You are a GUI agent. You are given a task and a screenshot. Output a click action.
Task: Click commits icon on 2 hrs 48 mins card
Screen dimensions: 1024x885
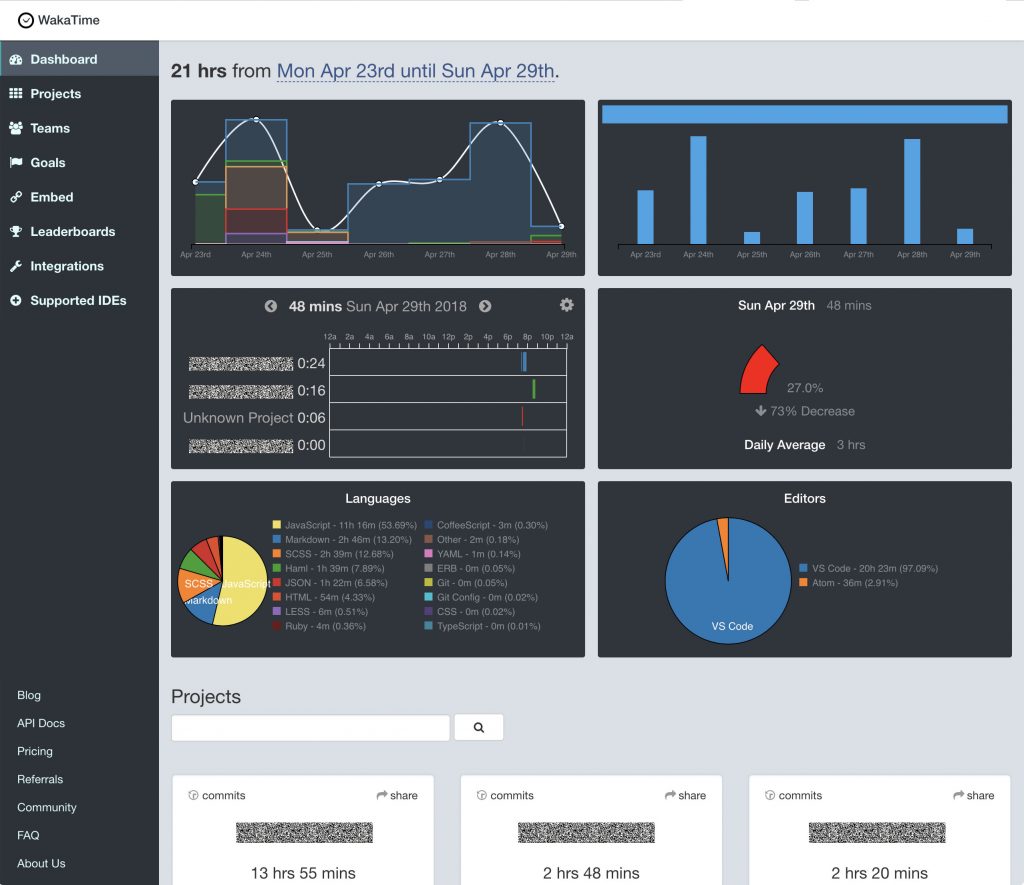pos(481,795)
